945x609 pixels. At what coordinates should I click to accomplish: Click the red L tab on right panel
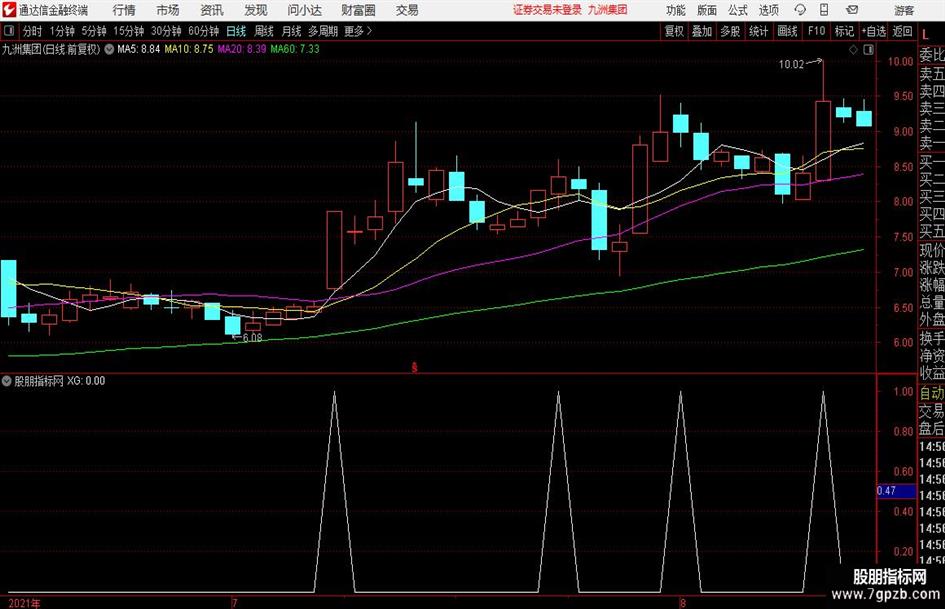[925, 34]
